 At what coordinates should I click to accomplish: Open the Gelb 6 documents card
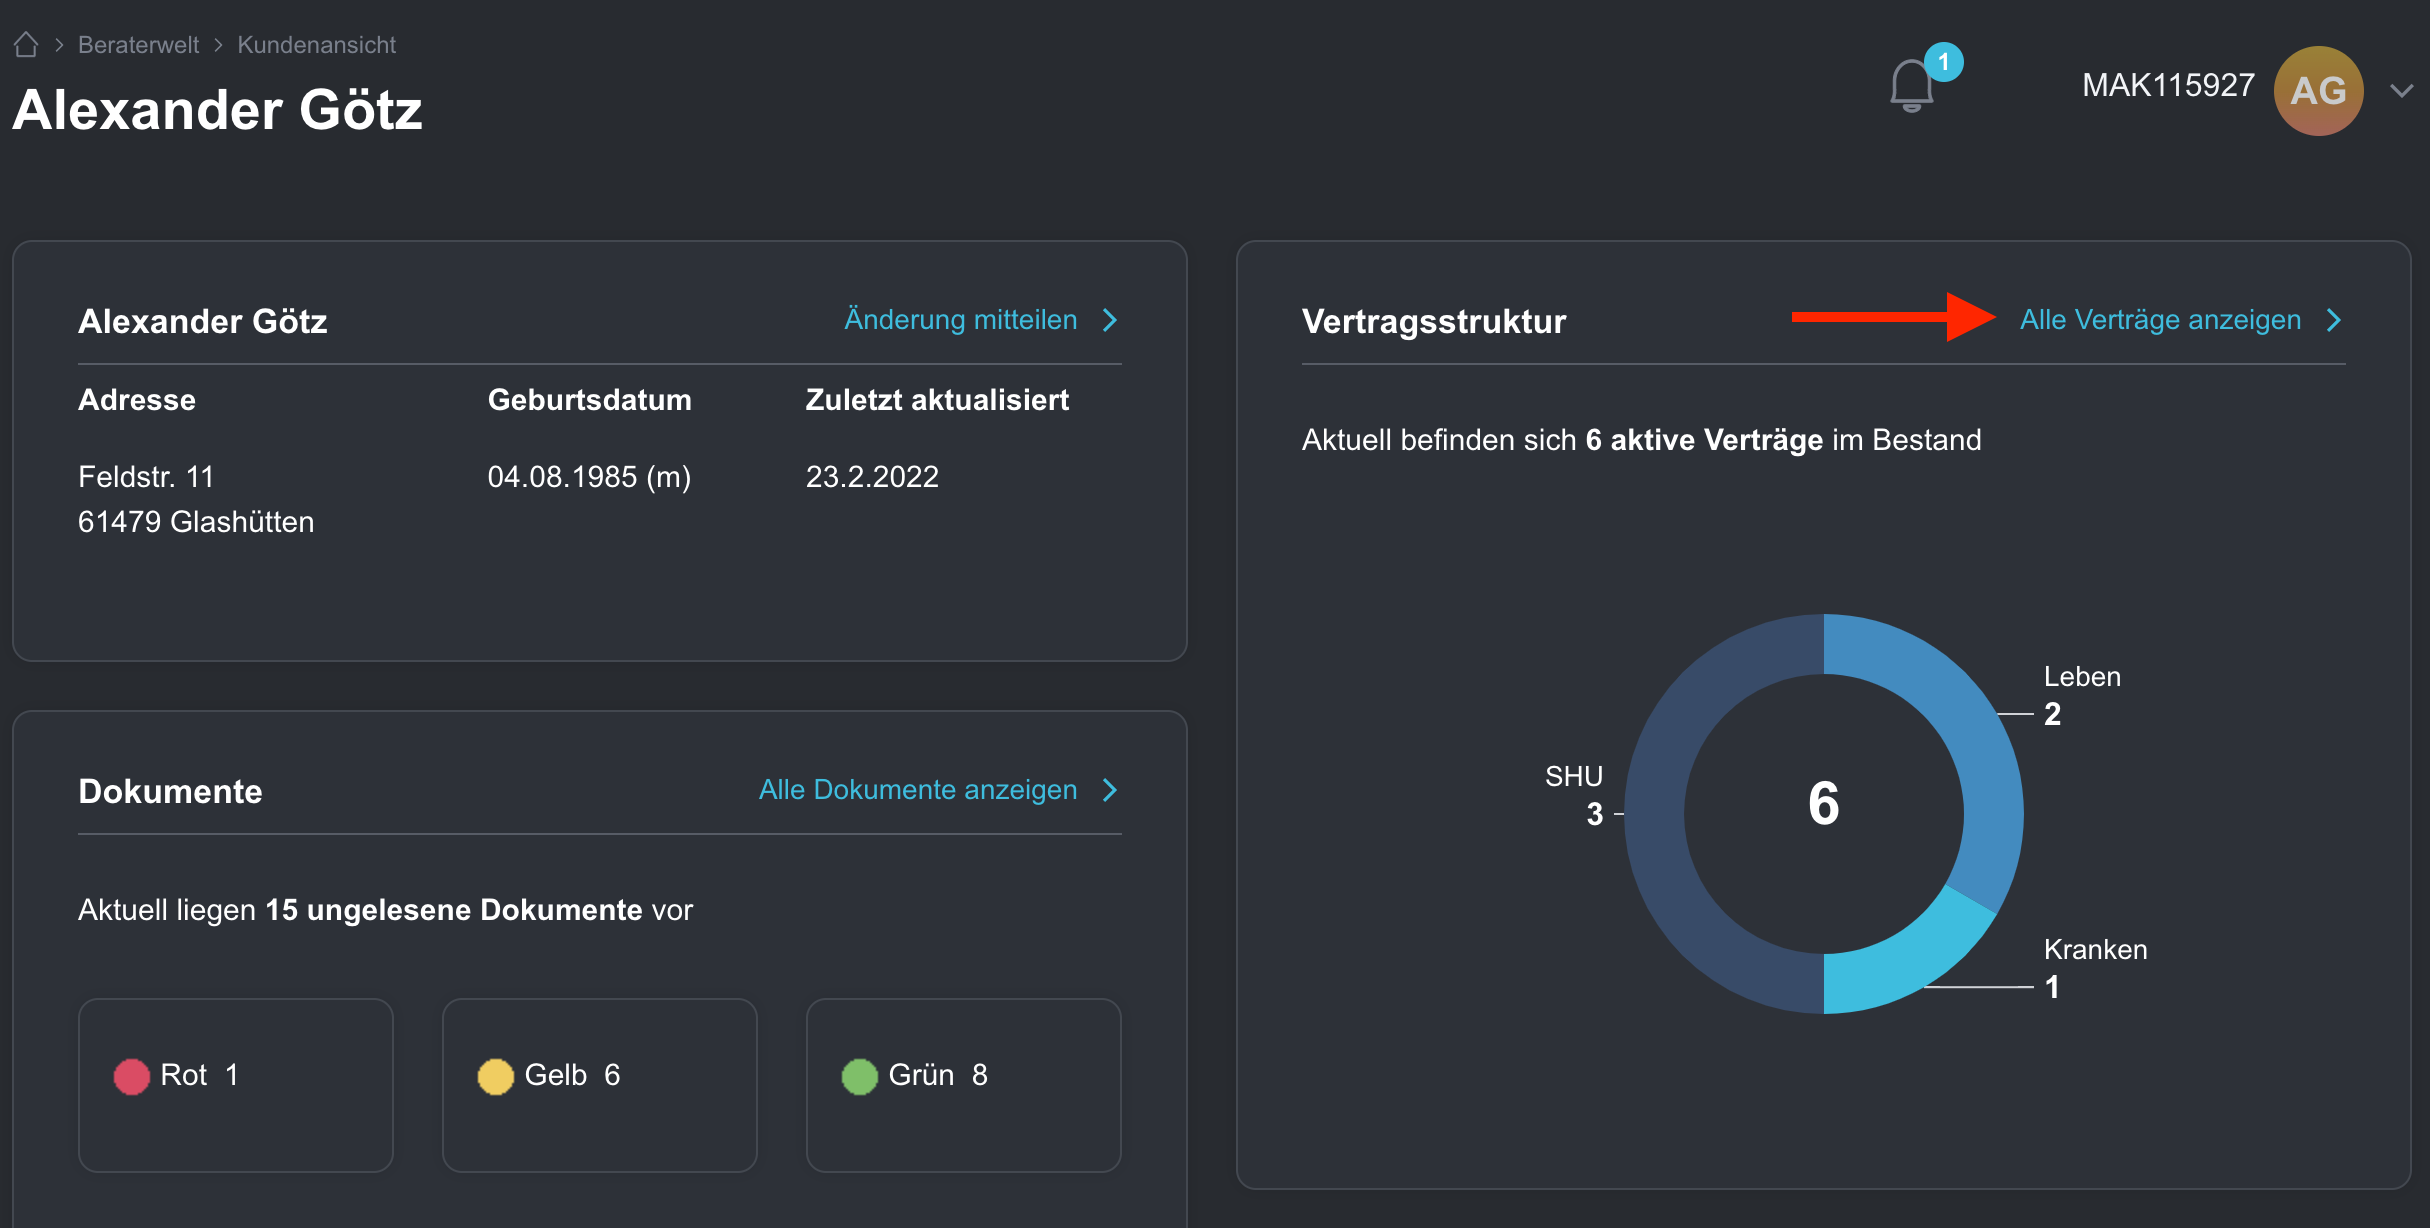[599, 1085]
